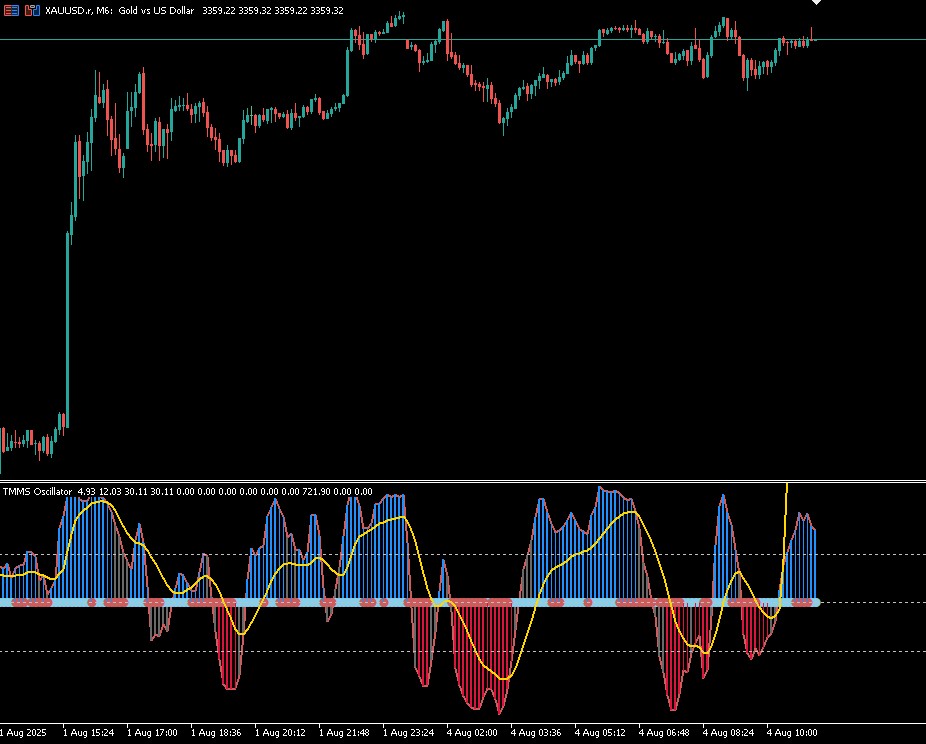
Task: Click the 4 Aug 06:48 time label
Action: pos(664,733)
